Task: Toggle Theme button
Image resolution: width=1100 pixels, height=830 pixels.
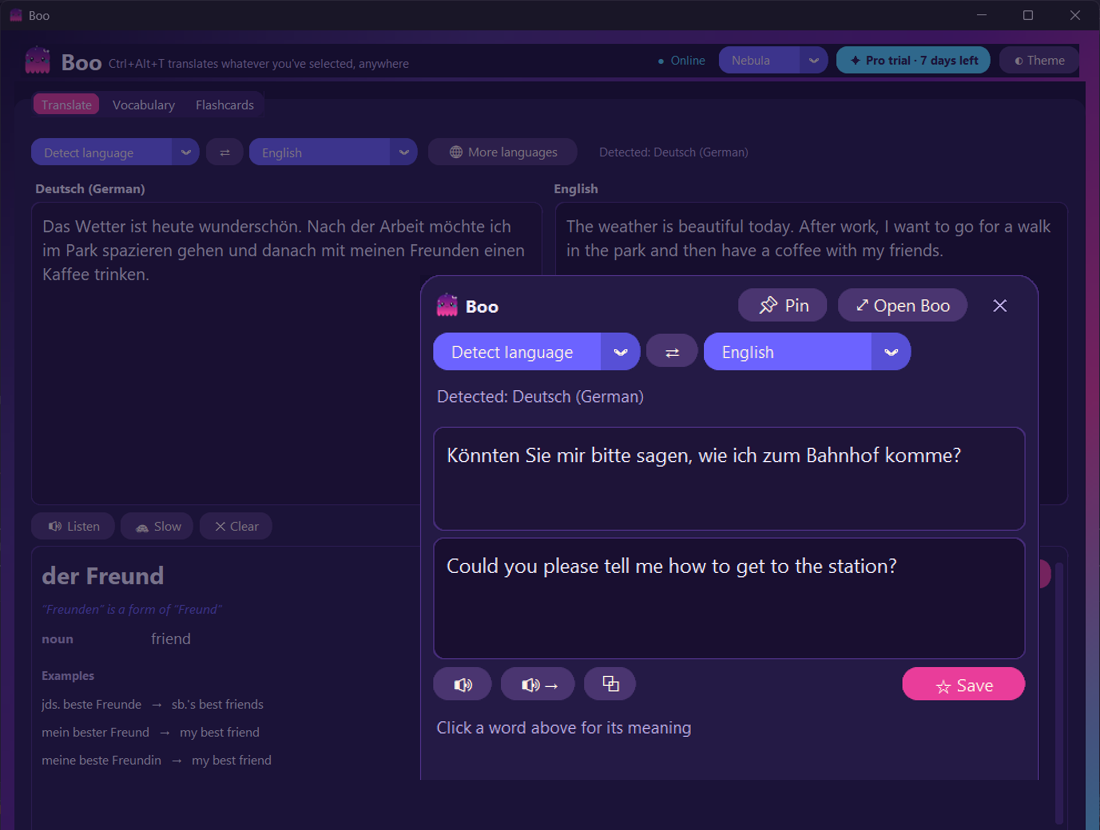Action: [1040, 60]
